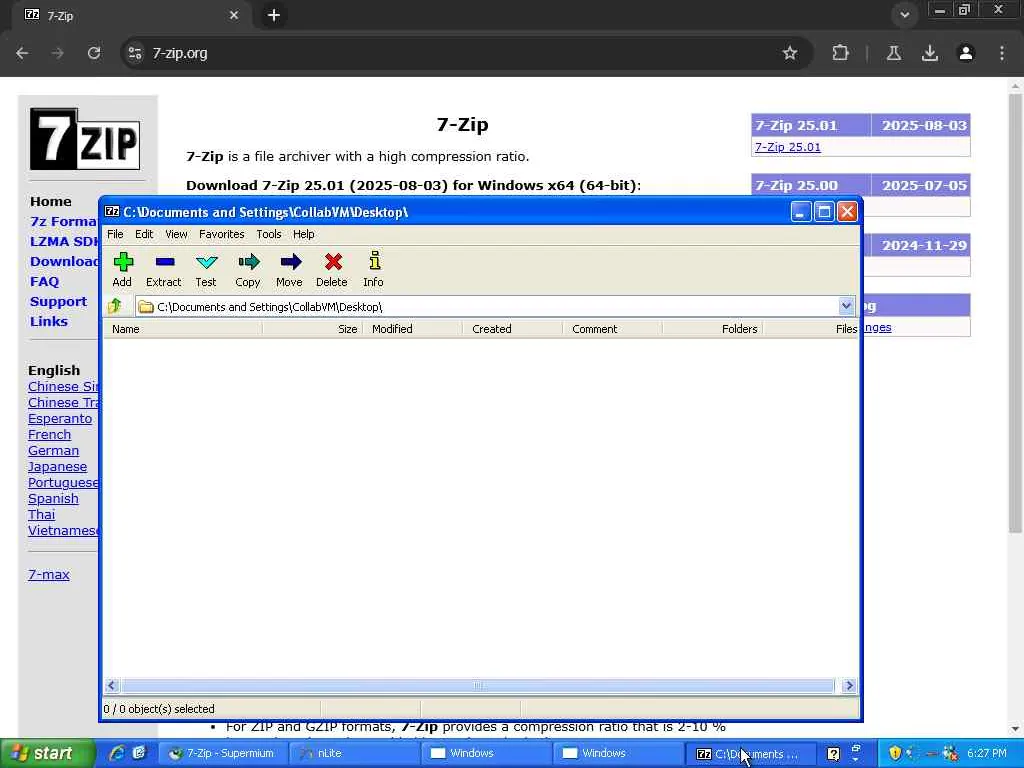Open the browser labs flask icon
Screen dimensions: 1024x768
(893, 53)
